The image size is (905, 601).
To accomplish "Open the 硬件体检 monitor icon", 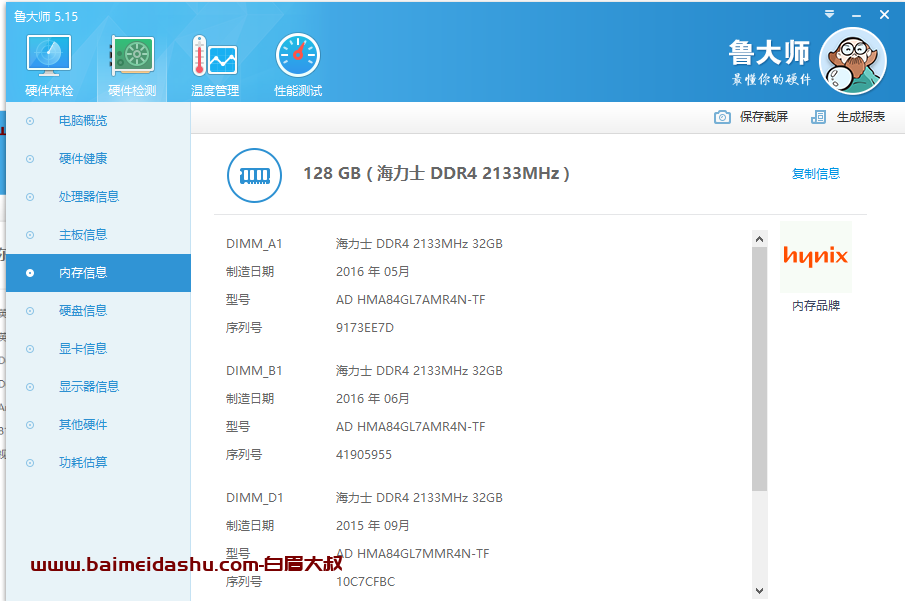I will (x=49, y=55).
